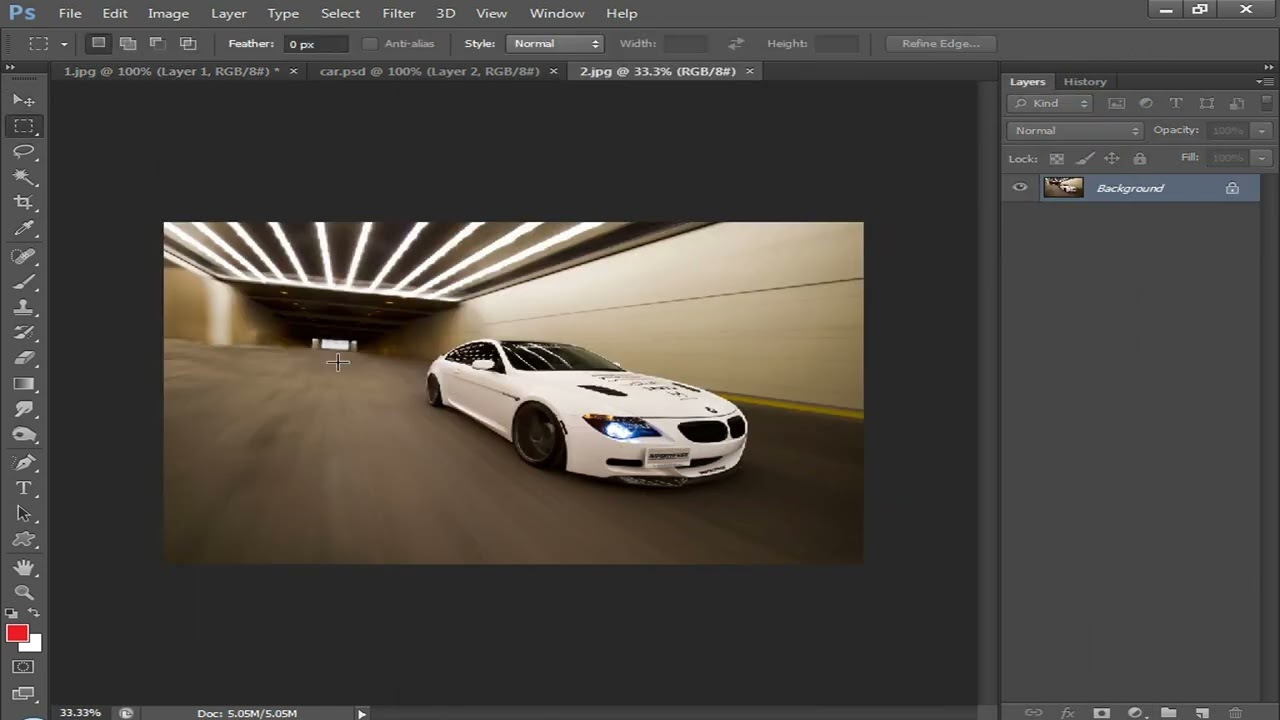Switch to the History panel tab

(1085, 82)
